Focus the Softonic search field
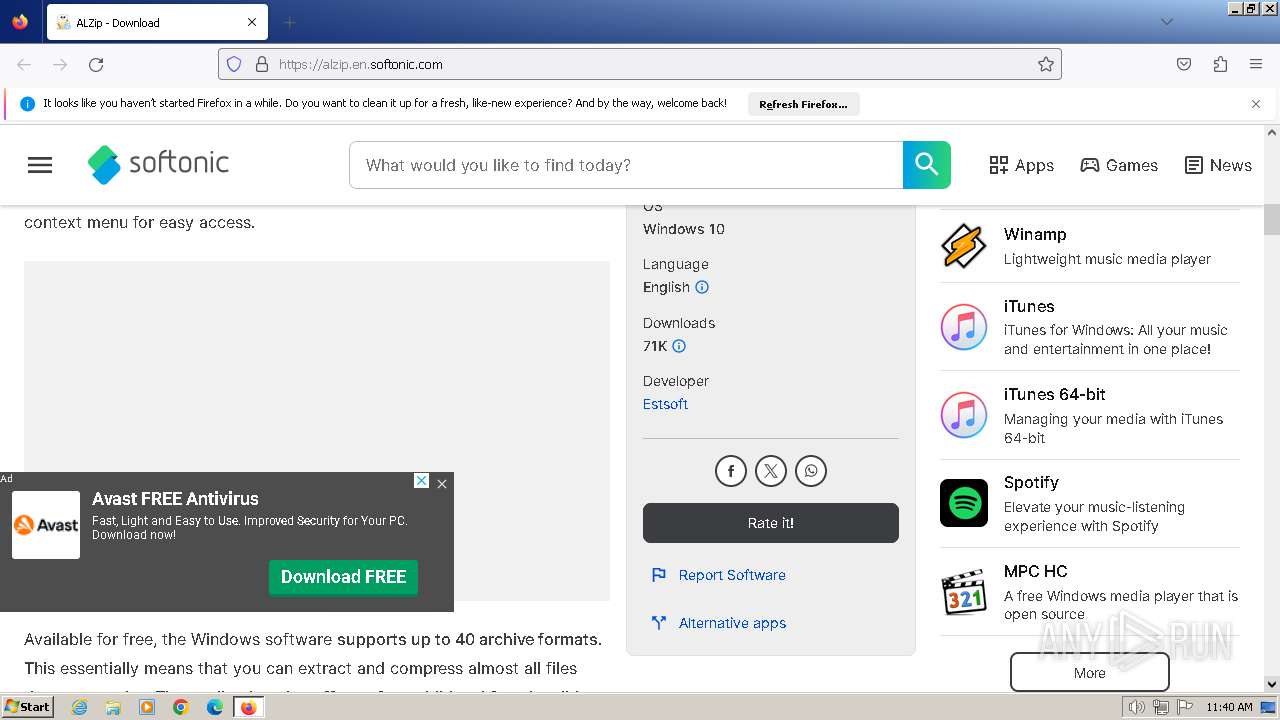Screen dimensions: 1280x720 626,165
